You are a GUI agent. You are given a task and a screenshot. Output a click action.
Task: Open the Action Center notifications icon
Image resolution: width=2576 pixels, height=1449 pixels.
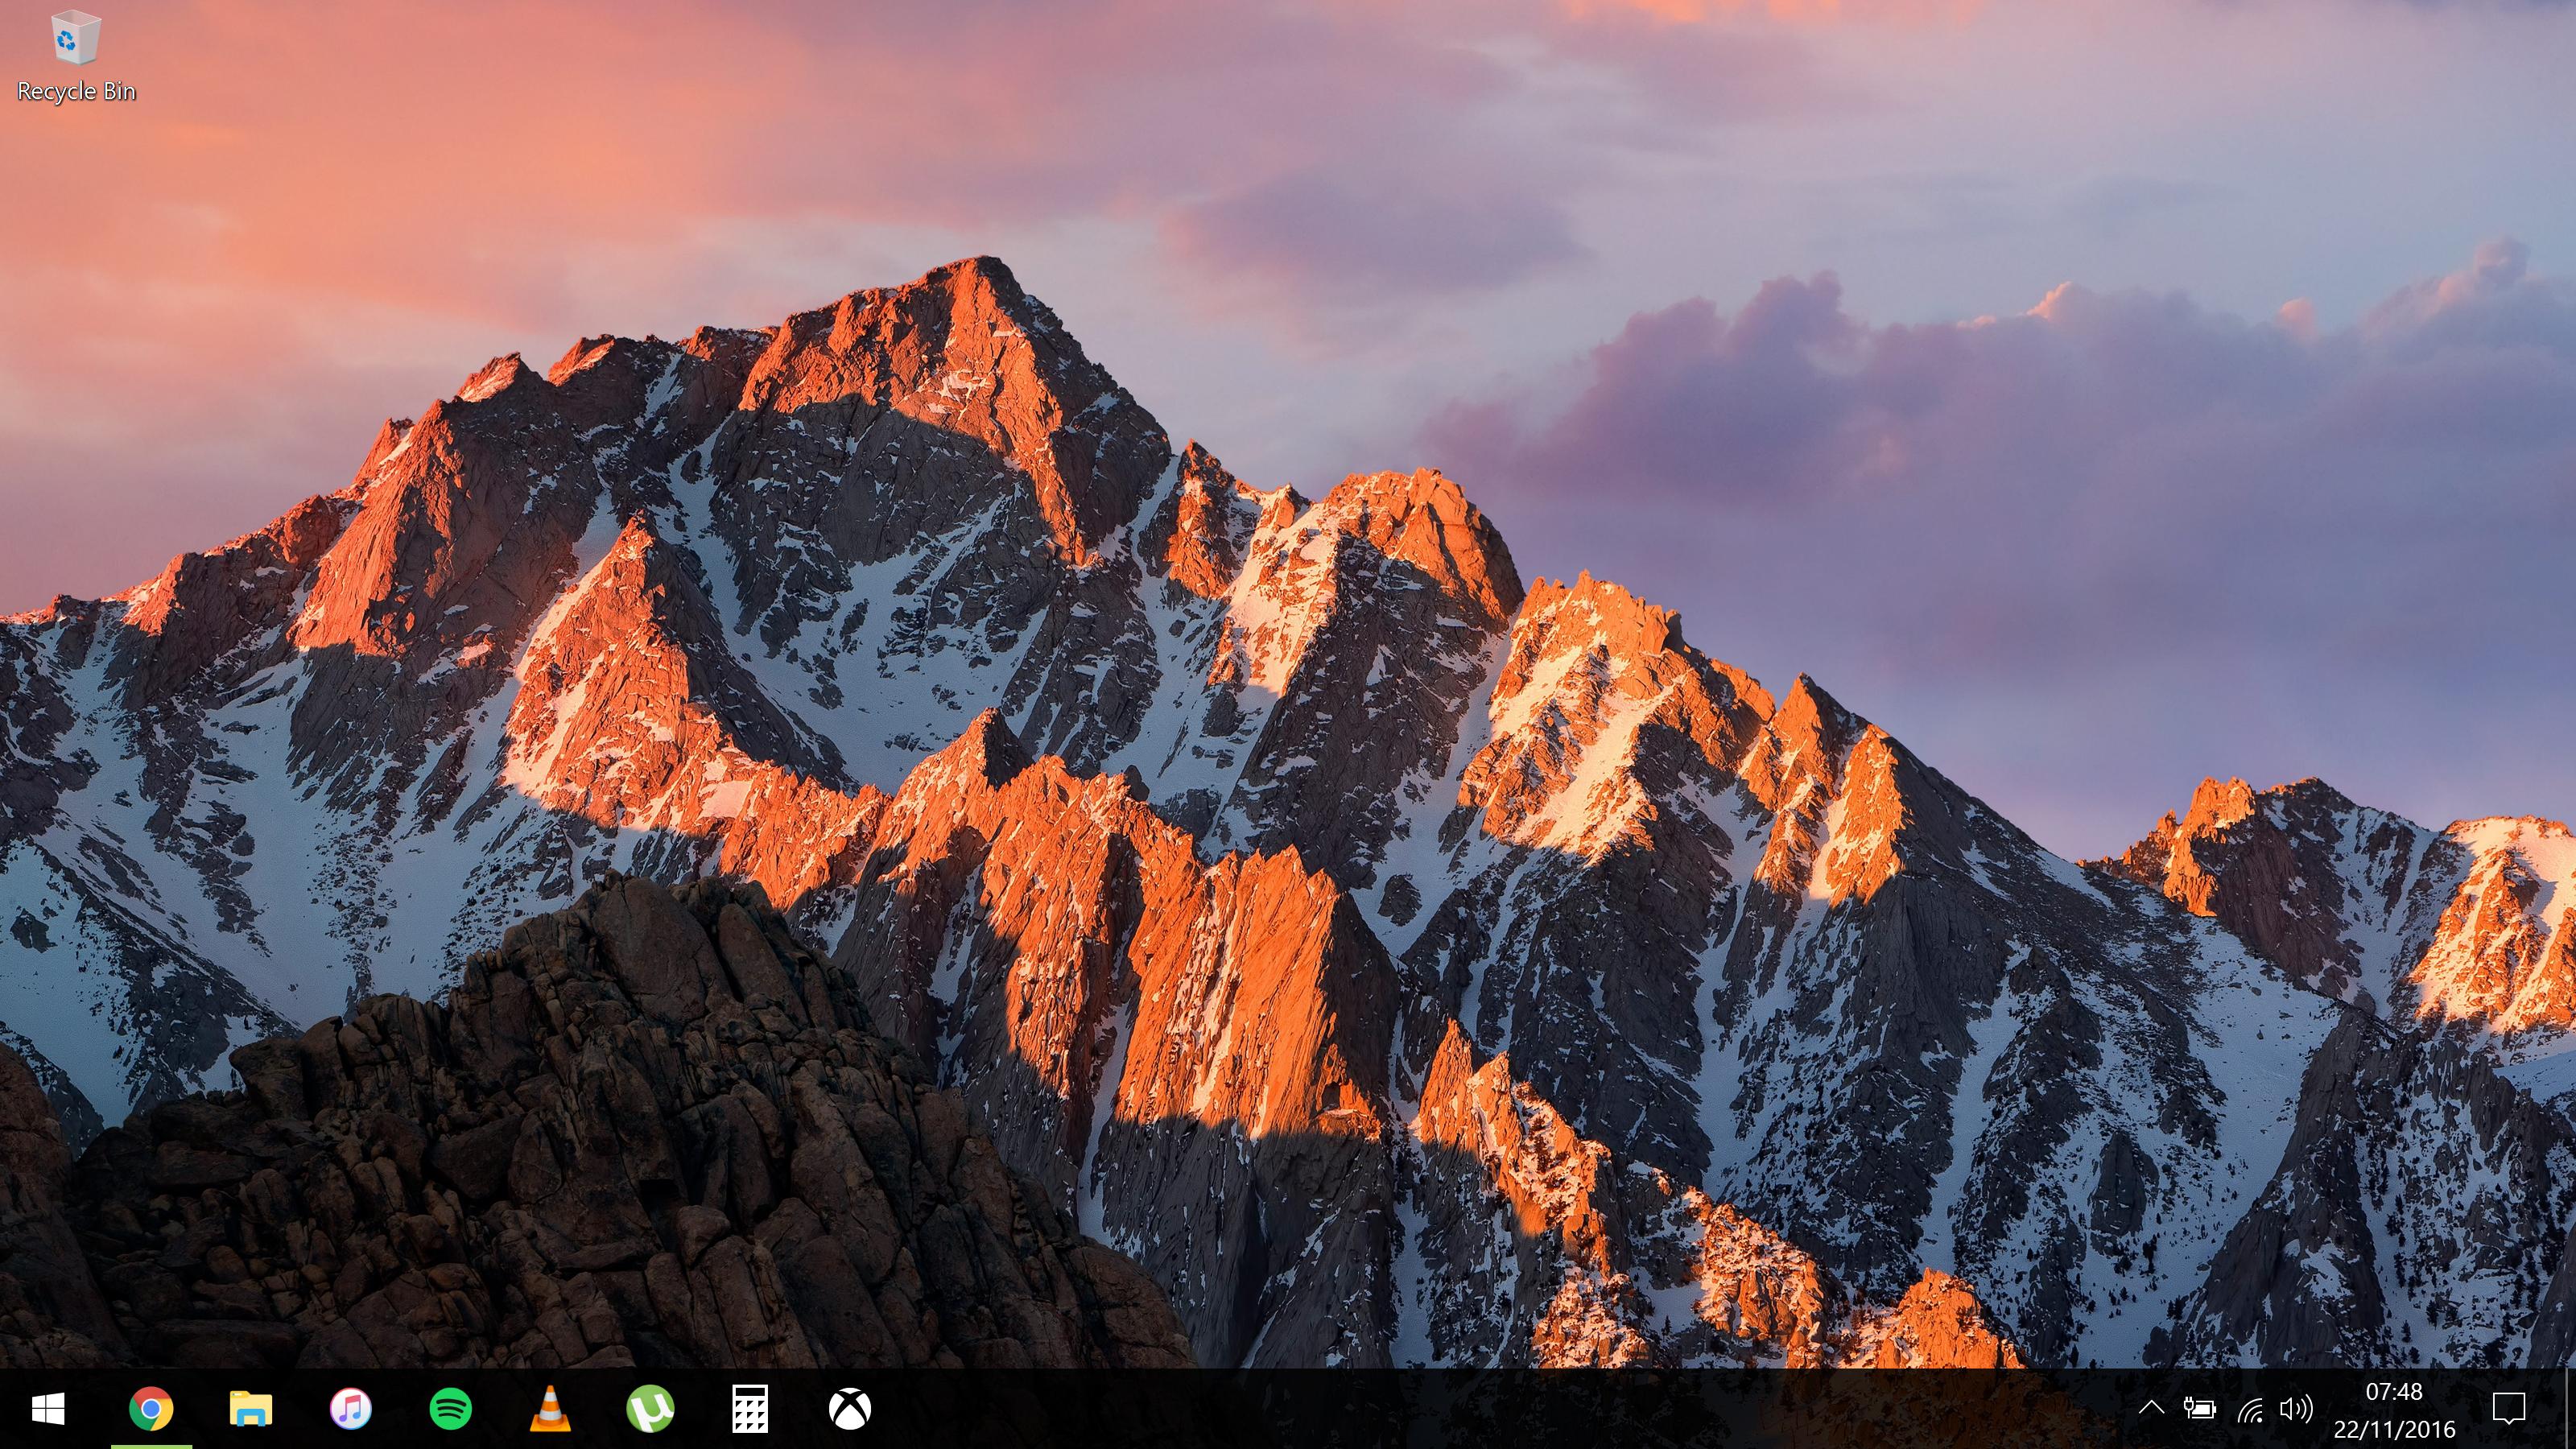point(2508,1409)
